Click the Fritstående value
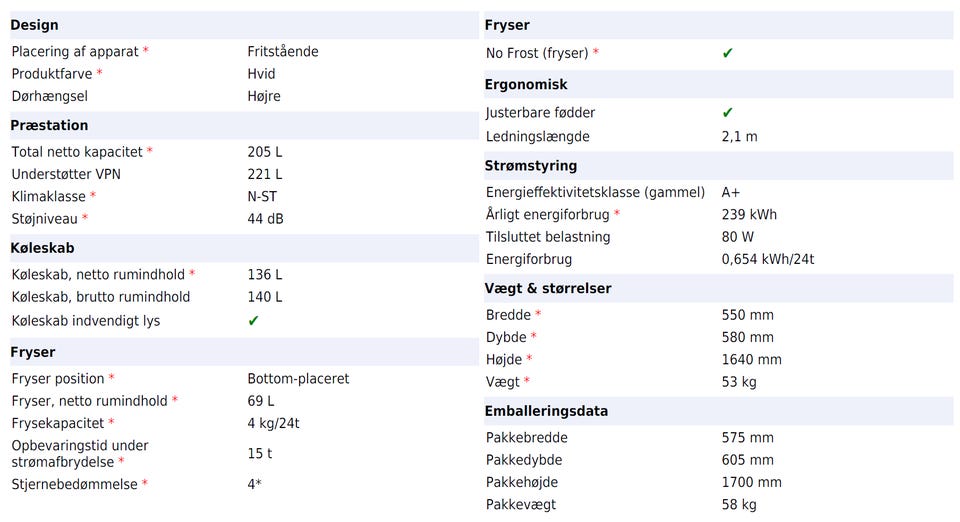This screenshot has width=960, height=522. (x=283, y=51)
